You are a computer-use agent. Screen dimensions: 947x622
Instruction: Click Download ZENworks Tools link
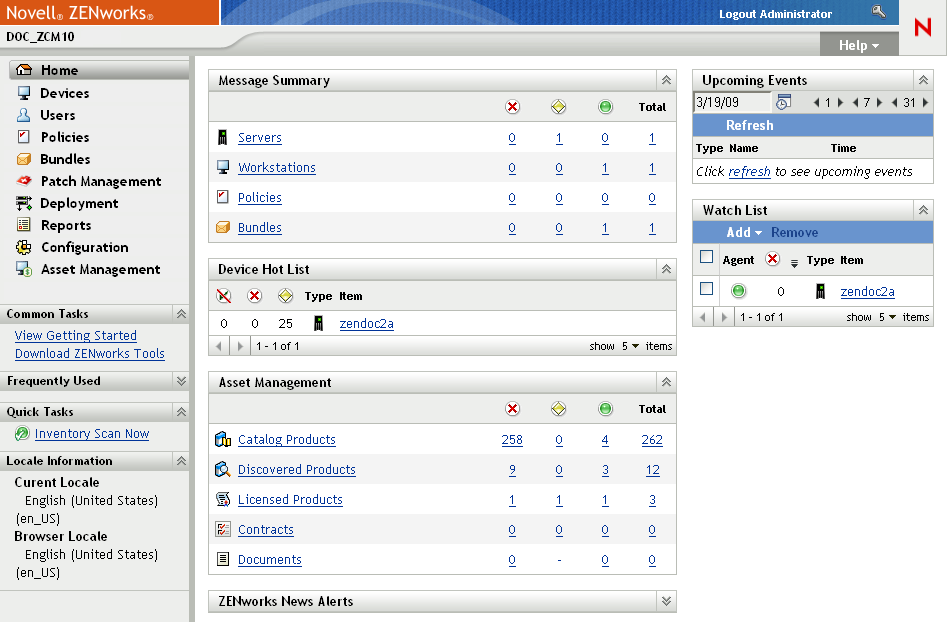click(x=90, y=353)
